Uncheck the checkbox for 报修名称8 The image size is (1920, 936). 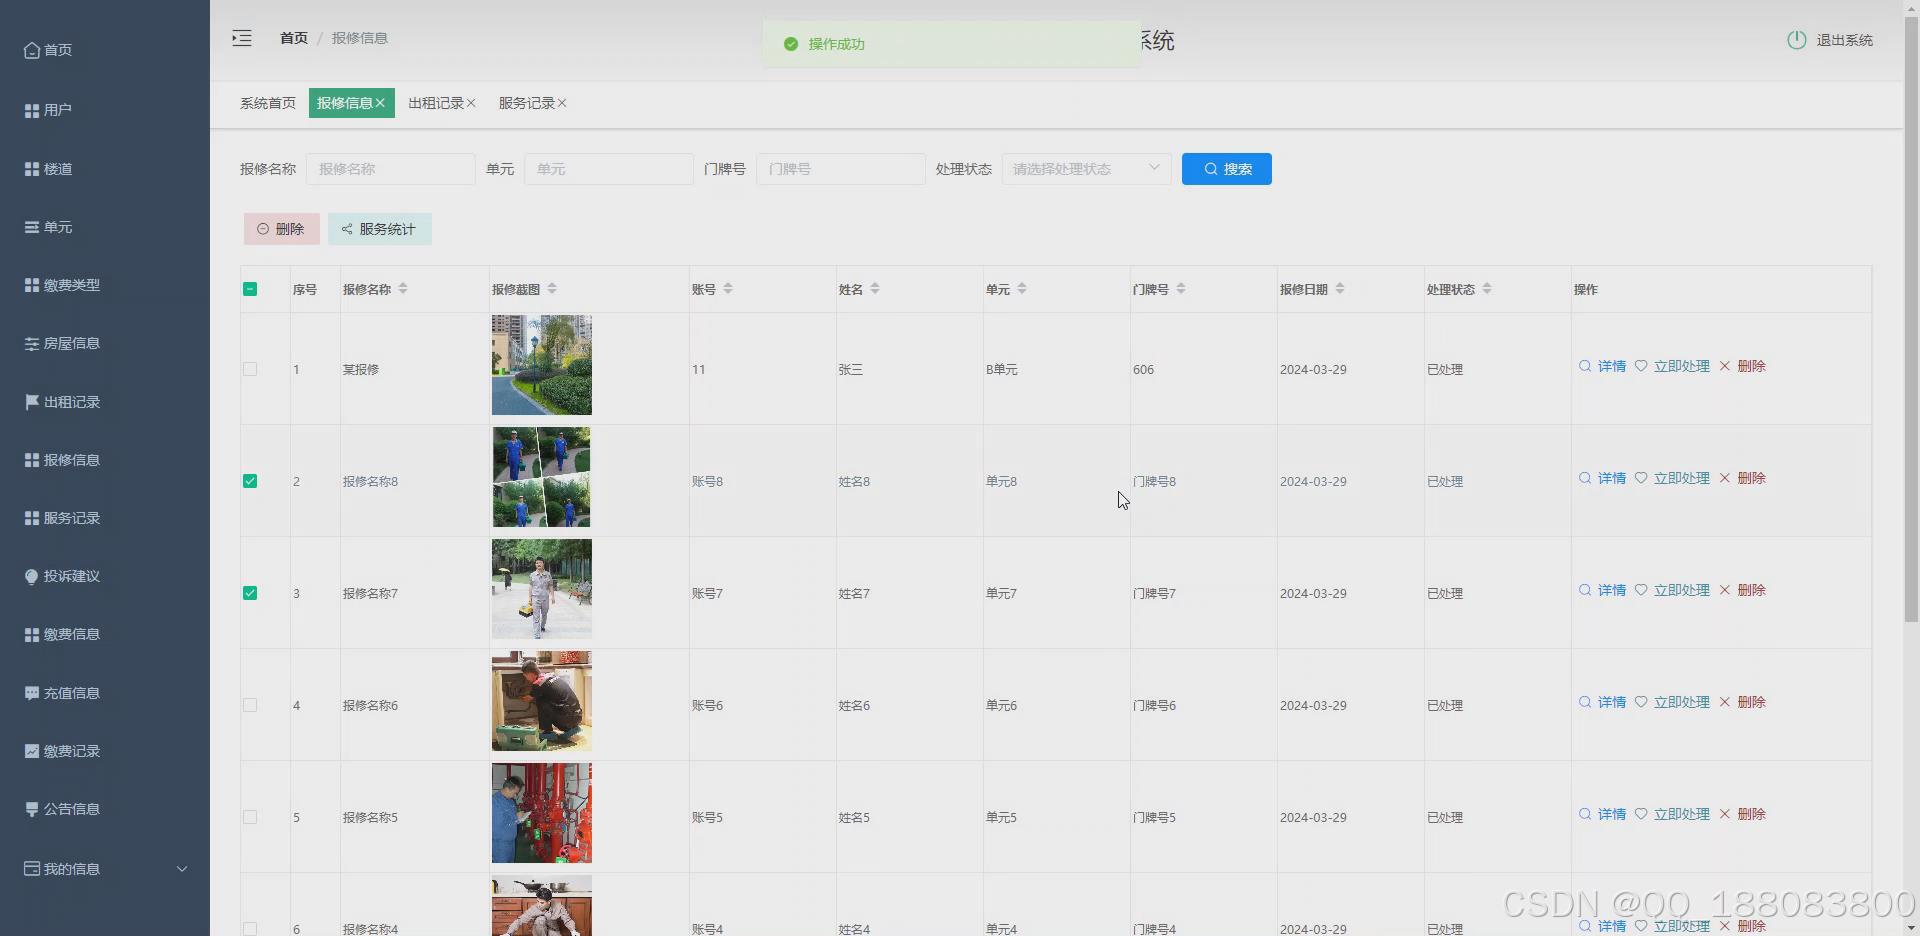pyautogui.click(x=249, y=481)
